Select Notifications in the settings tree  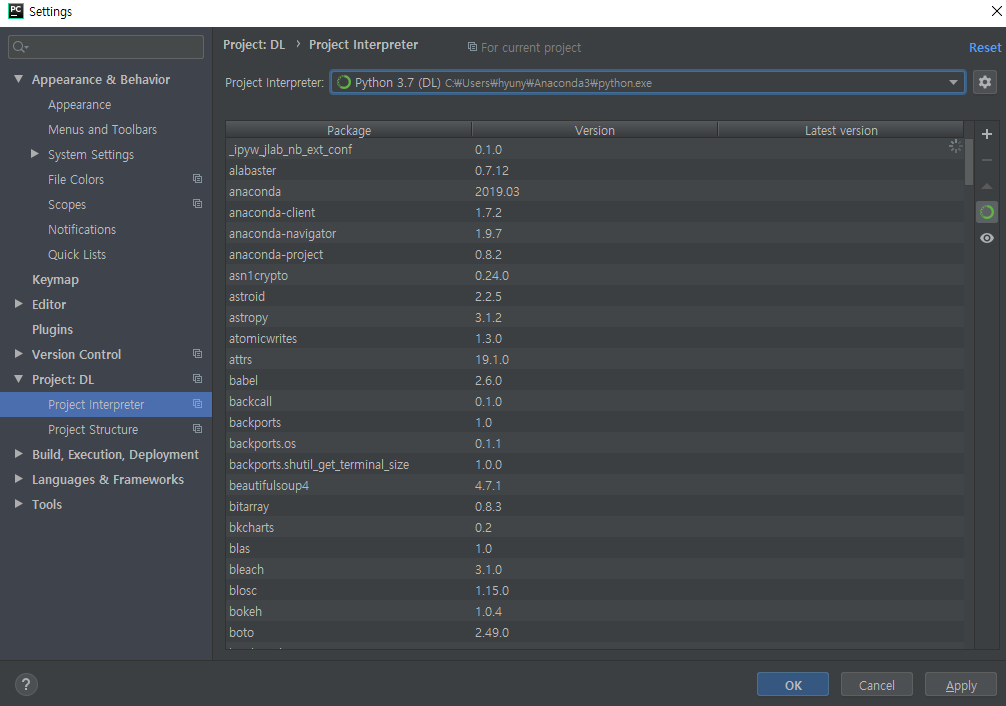[82, 230]
